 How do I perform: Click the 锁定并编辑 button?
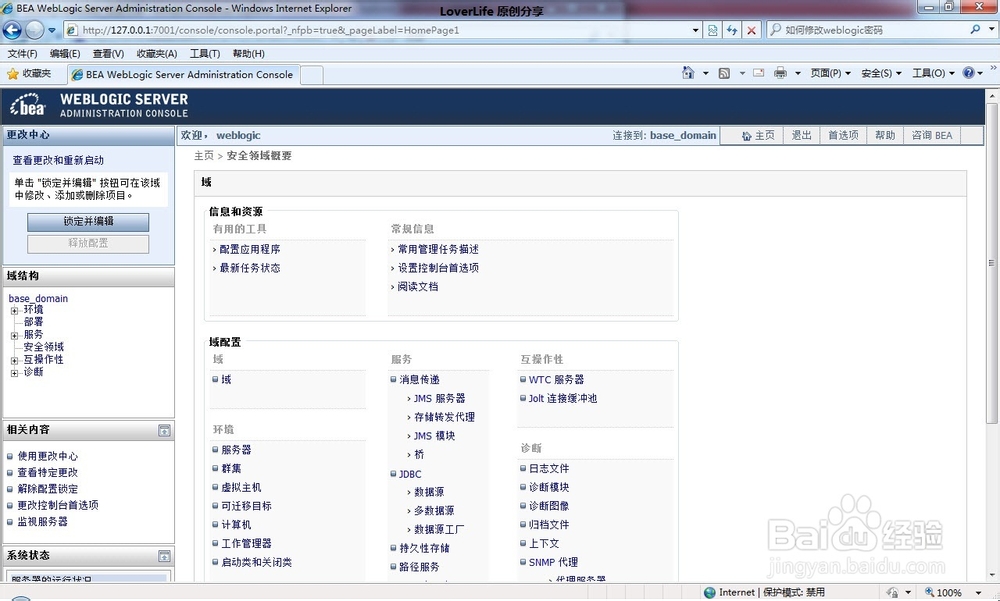87,222
